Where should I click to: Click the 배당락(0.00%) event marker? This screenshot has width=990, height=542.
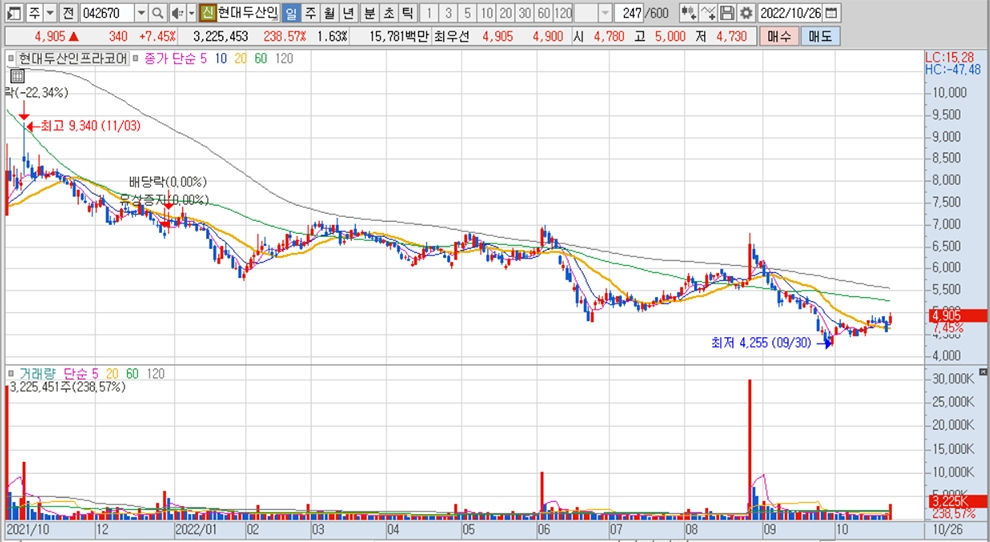[168, 183]
